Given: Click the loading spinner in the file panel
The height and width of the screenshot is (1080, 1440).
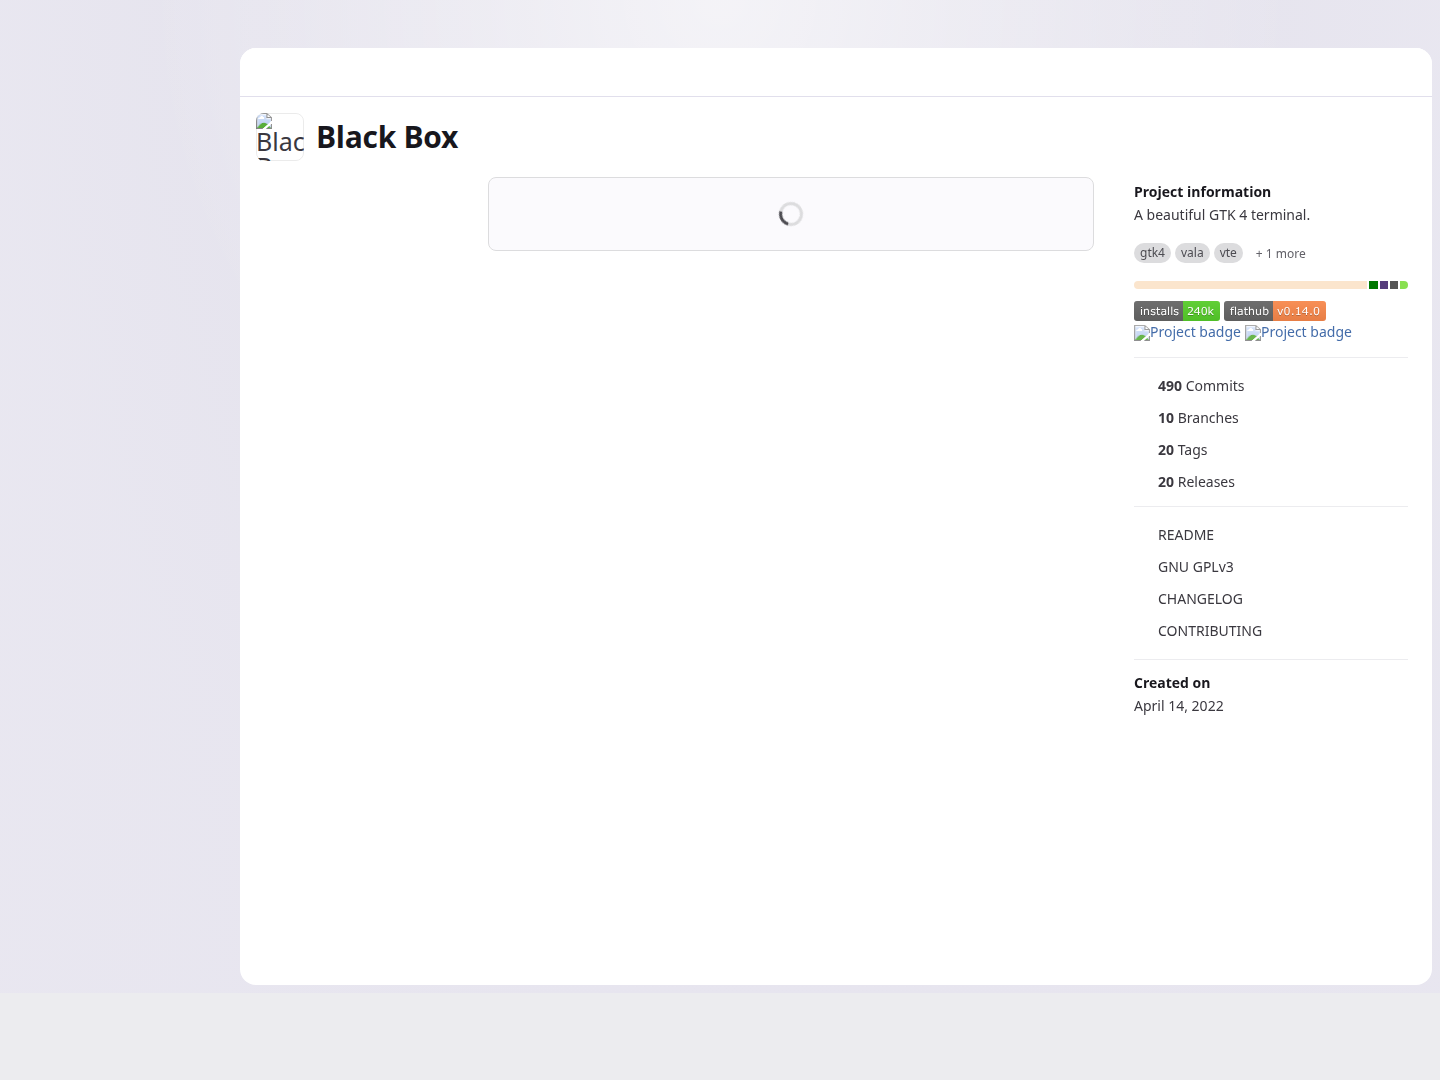Looking at the screenshot, I should coord(791,214).
